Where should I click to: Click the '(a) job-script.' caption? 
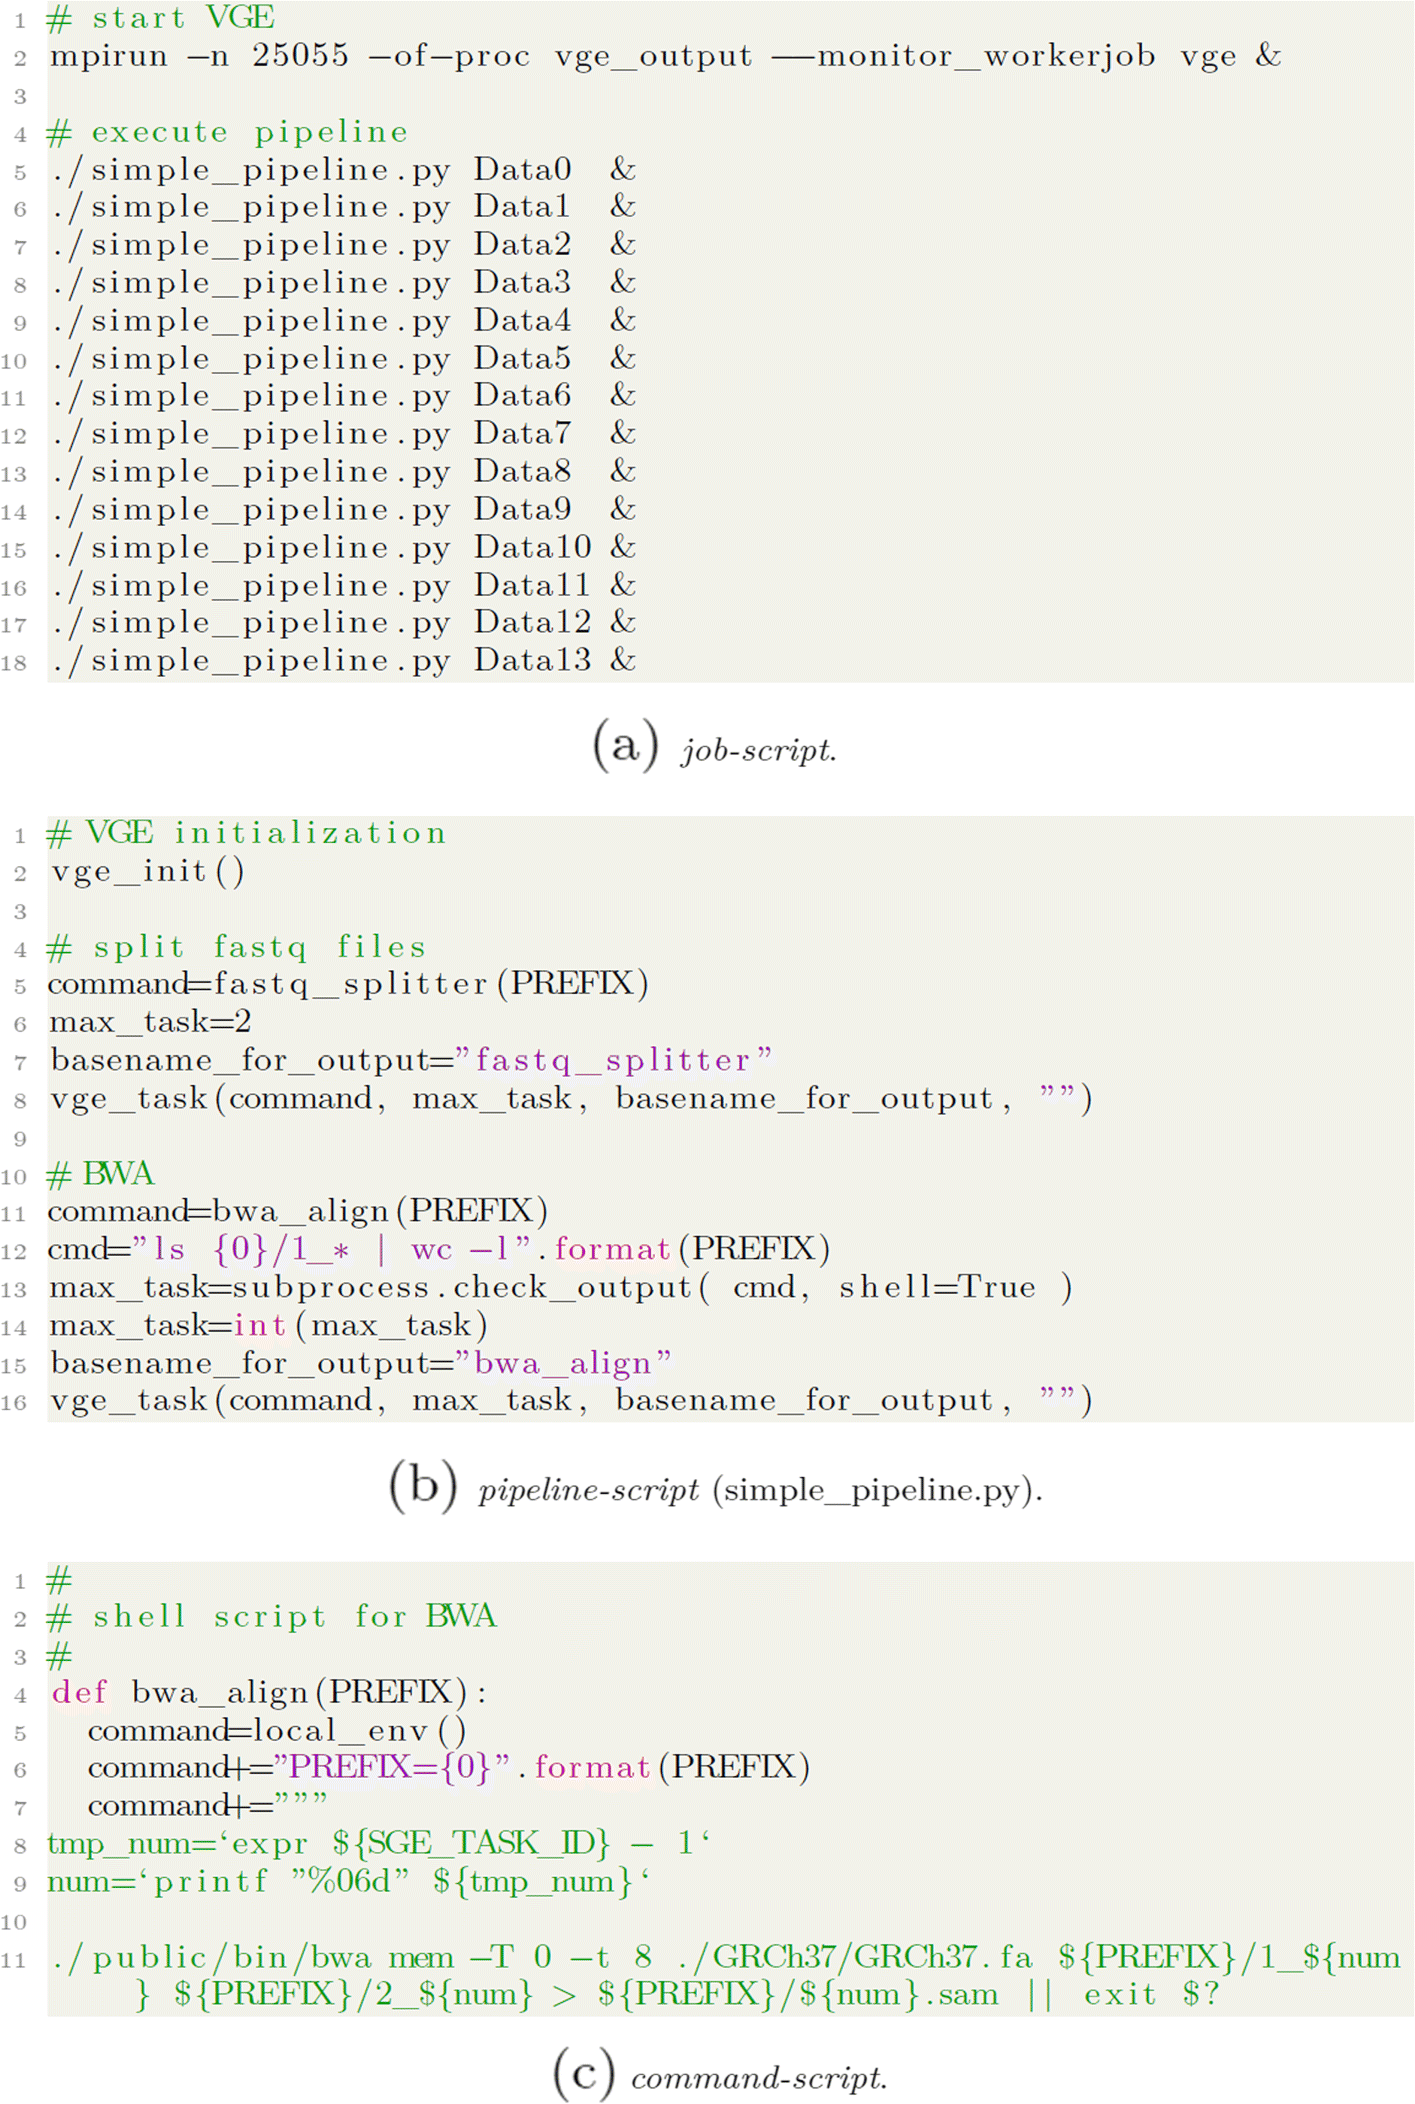[x=714, y=748]
